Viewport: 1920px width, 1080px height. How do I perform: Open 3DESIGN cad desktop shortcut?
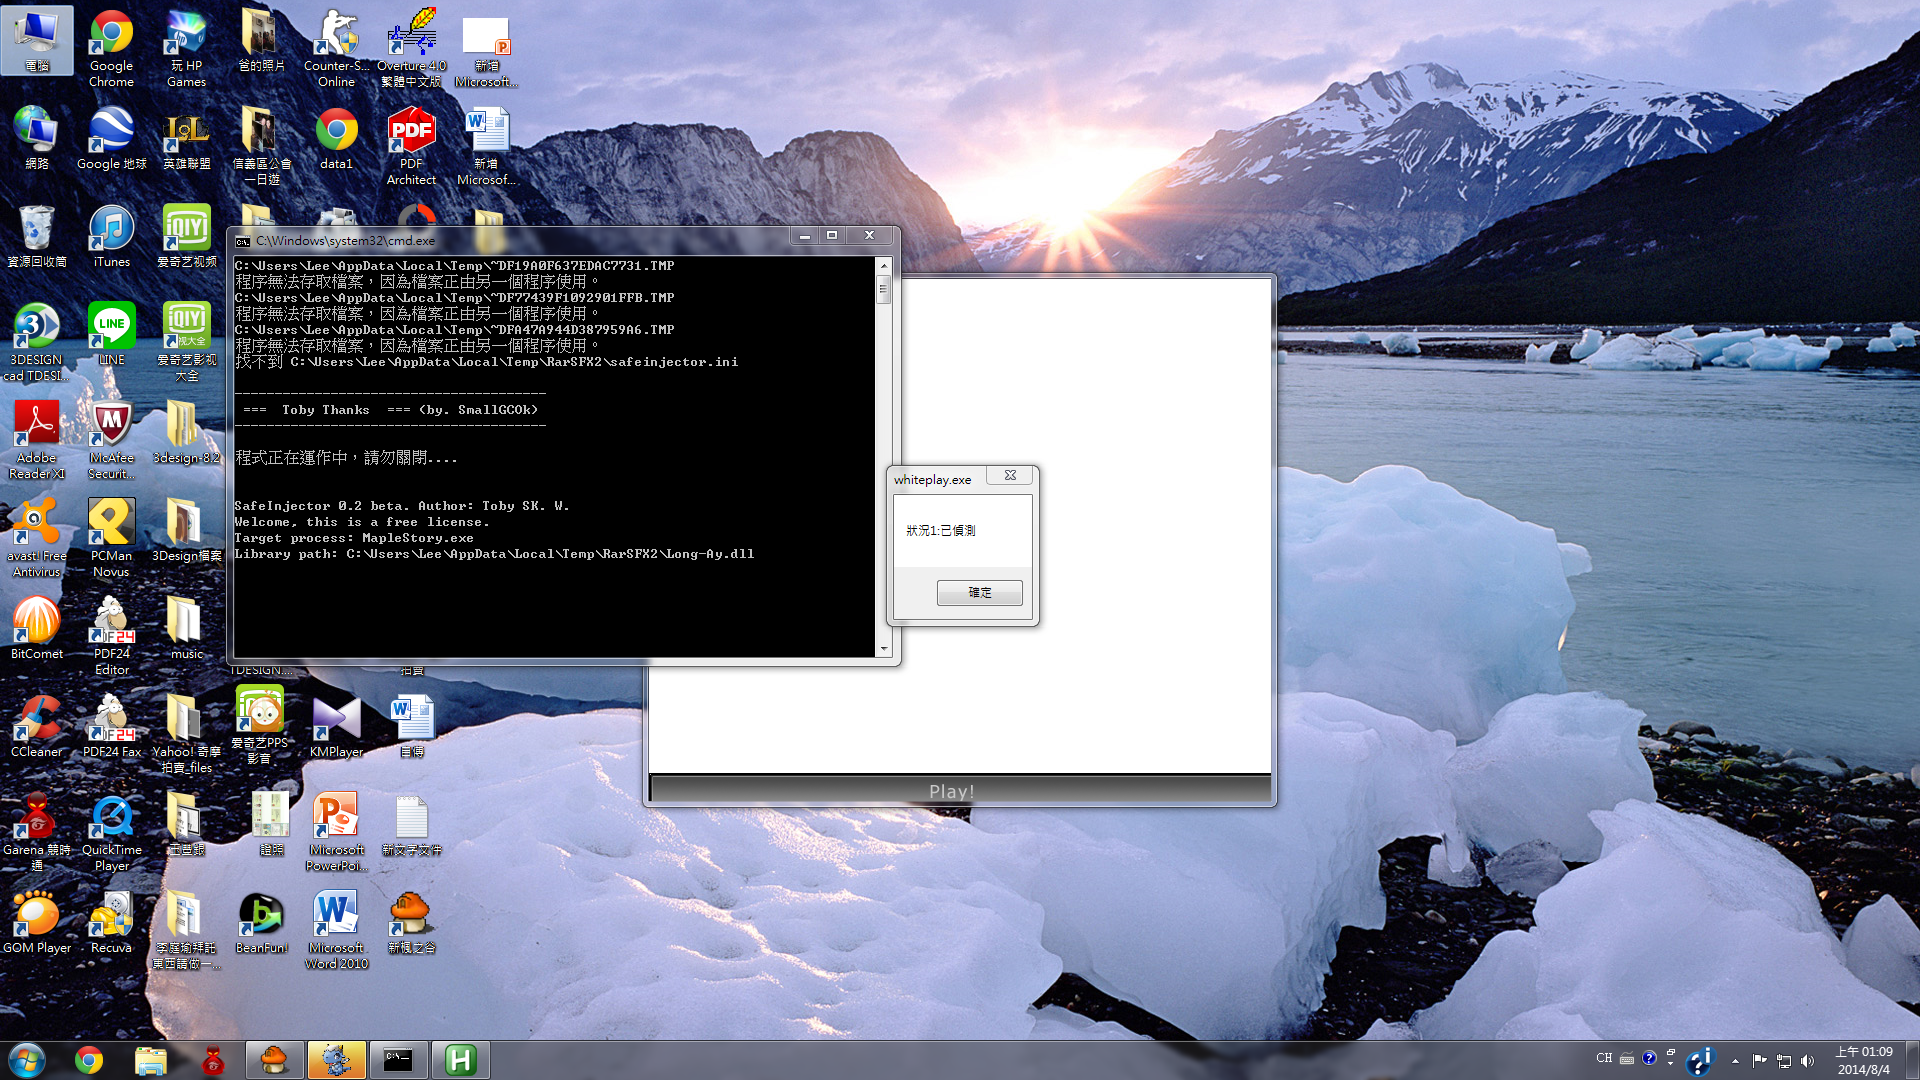(x=37, y=342)
